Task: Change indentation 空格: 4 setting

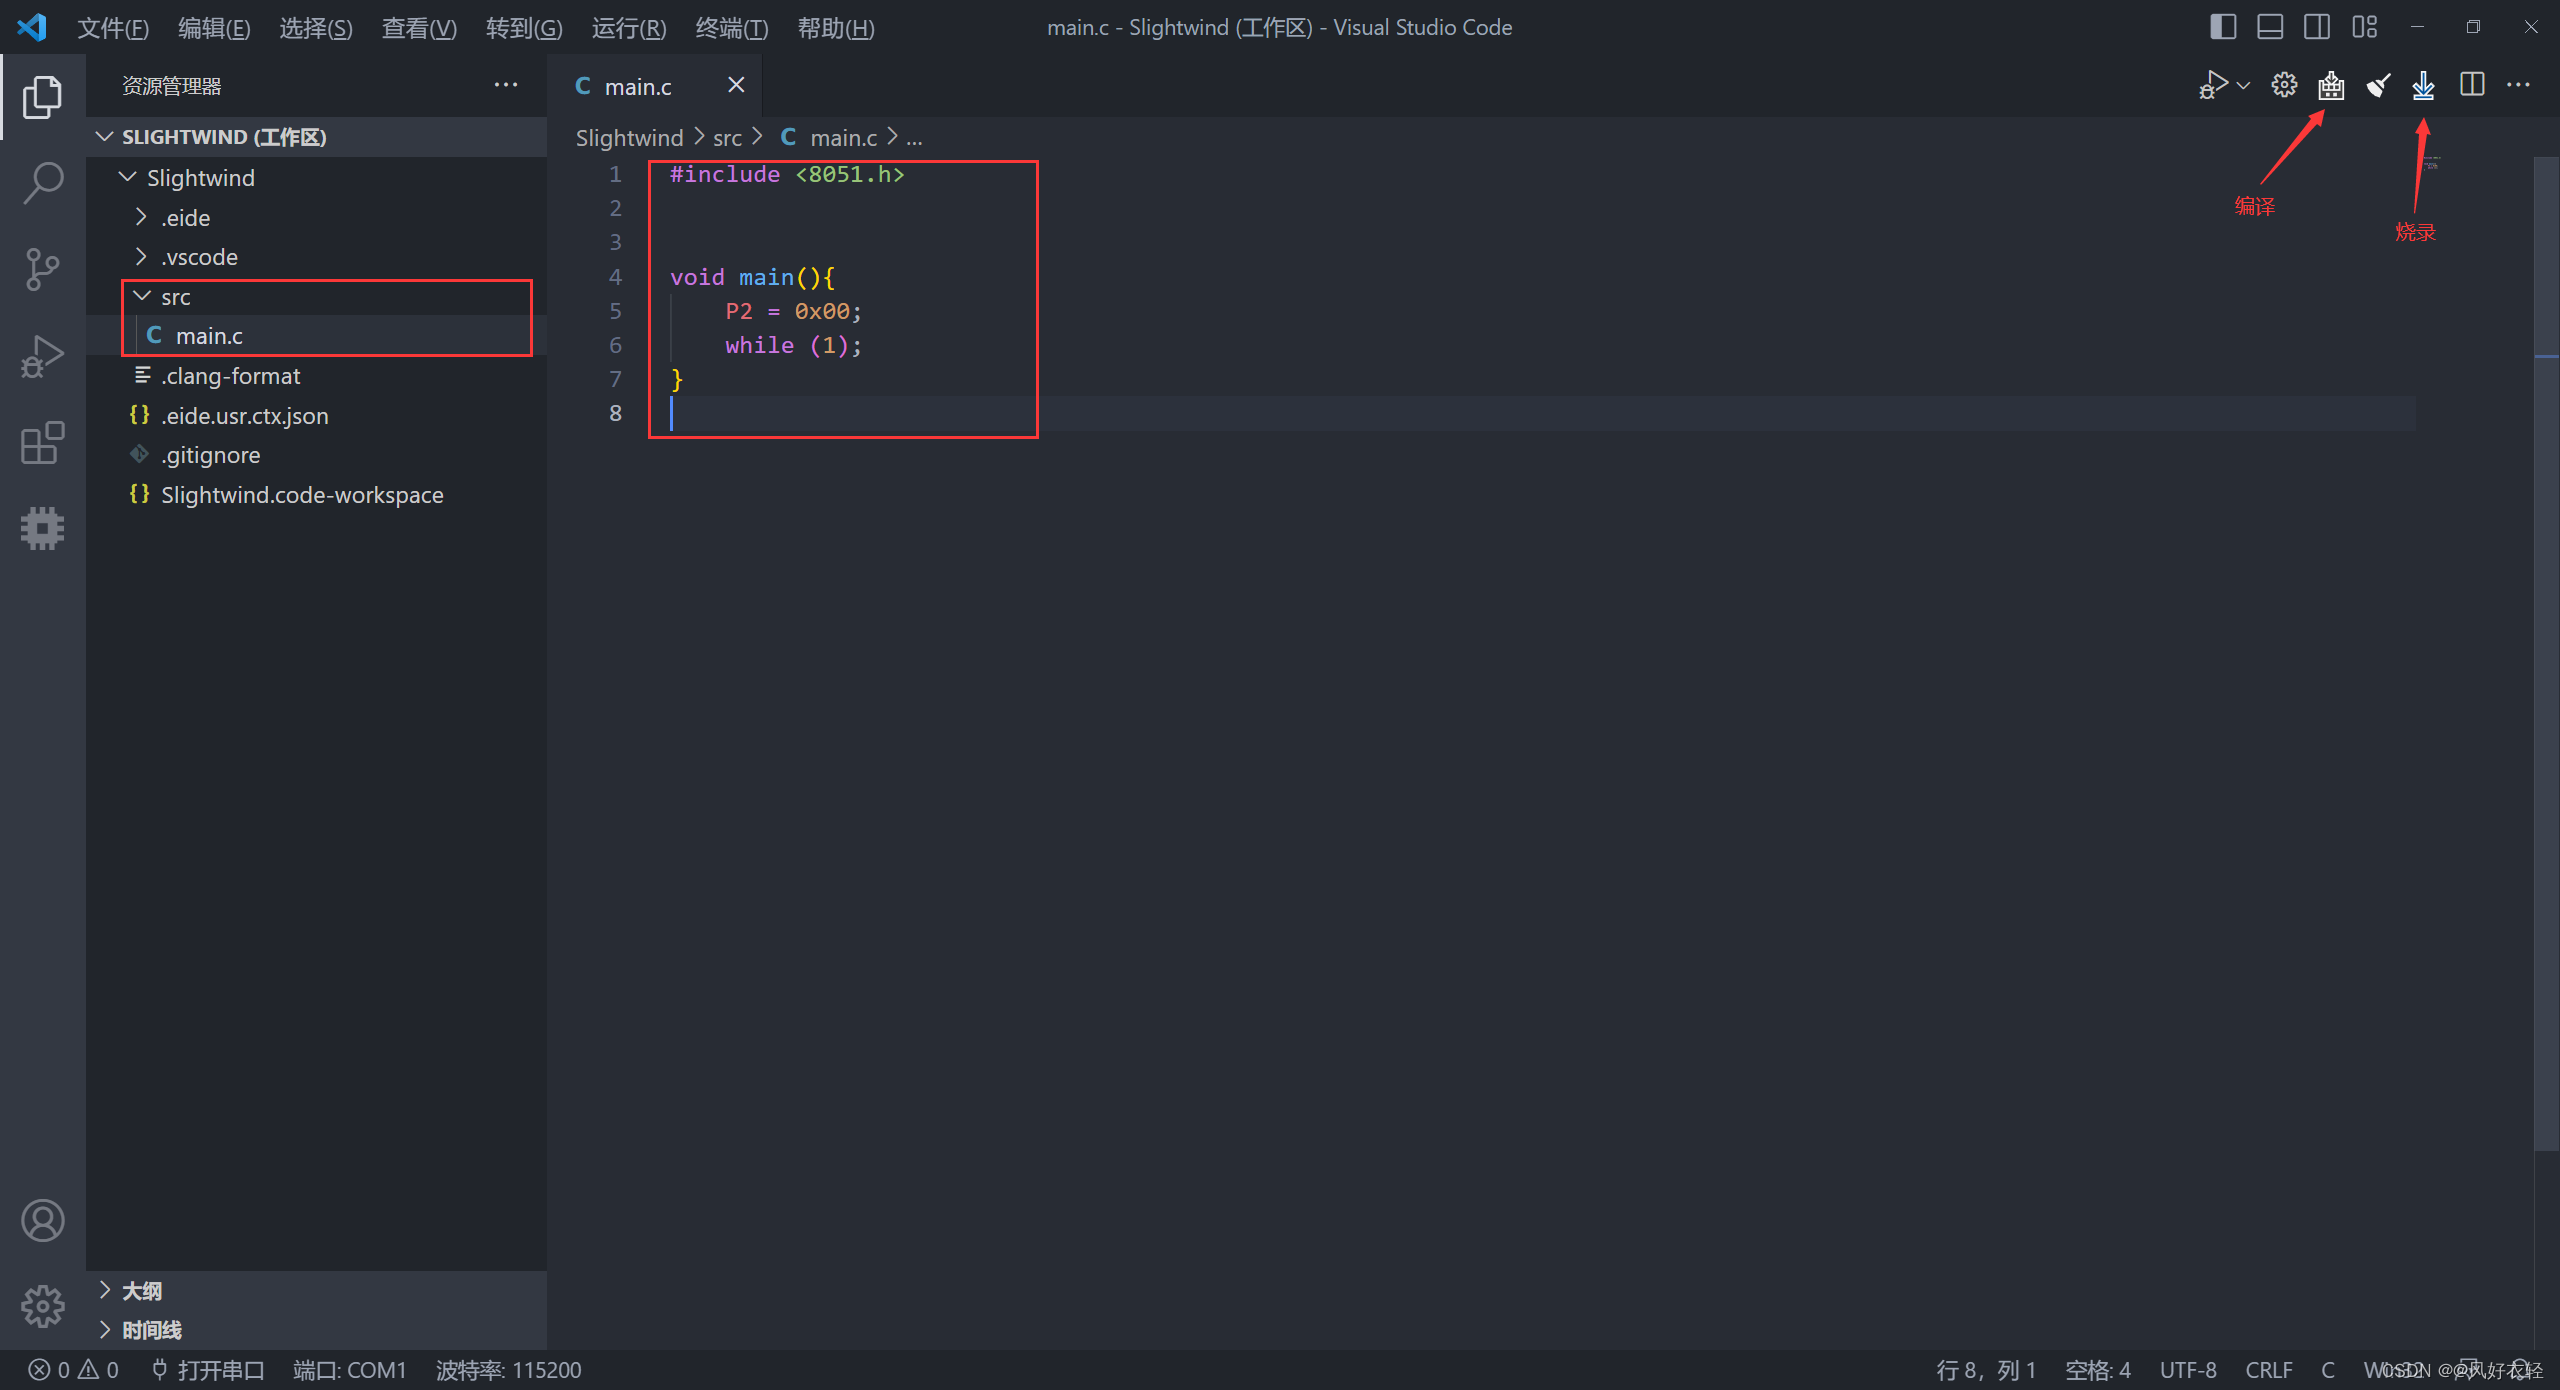Action: click(x=2098, y=1370)
